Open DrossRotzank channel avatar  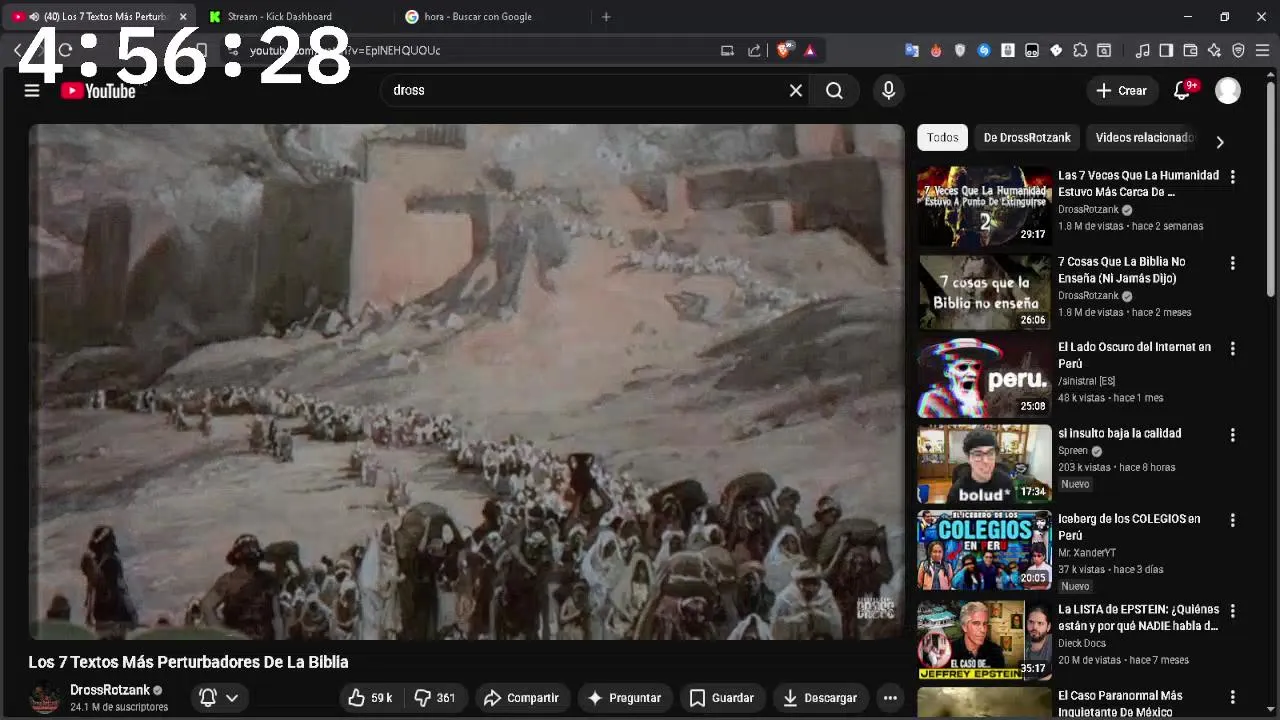(44, 698)
